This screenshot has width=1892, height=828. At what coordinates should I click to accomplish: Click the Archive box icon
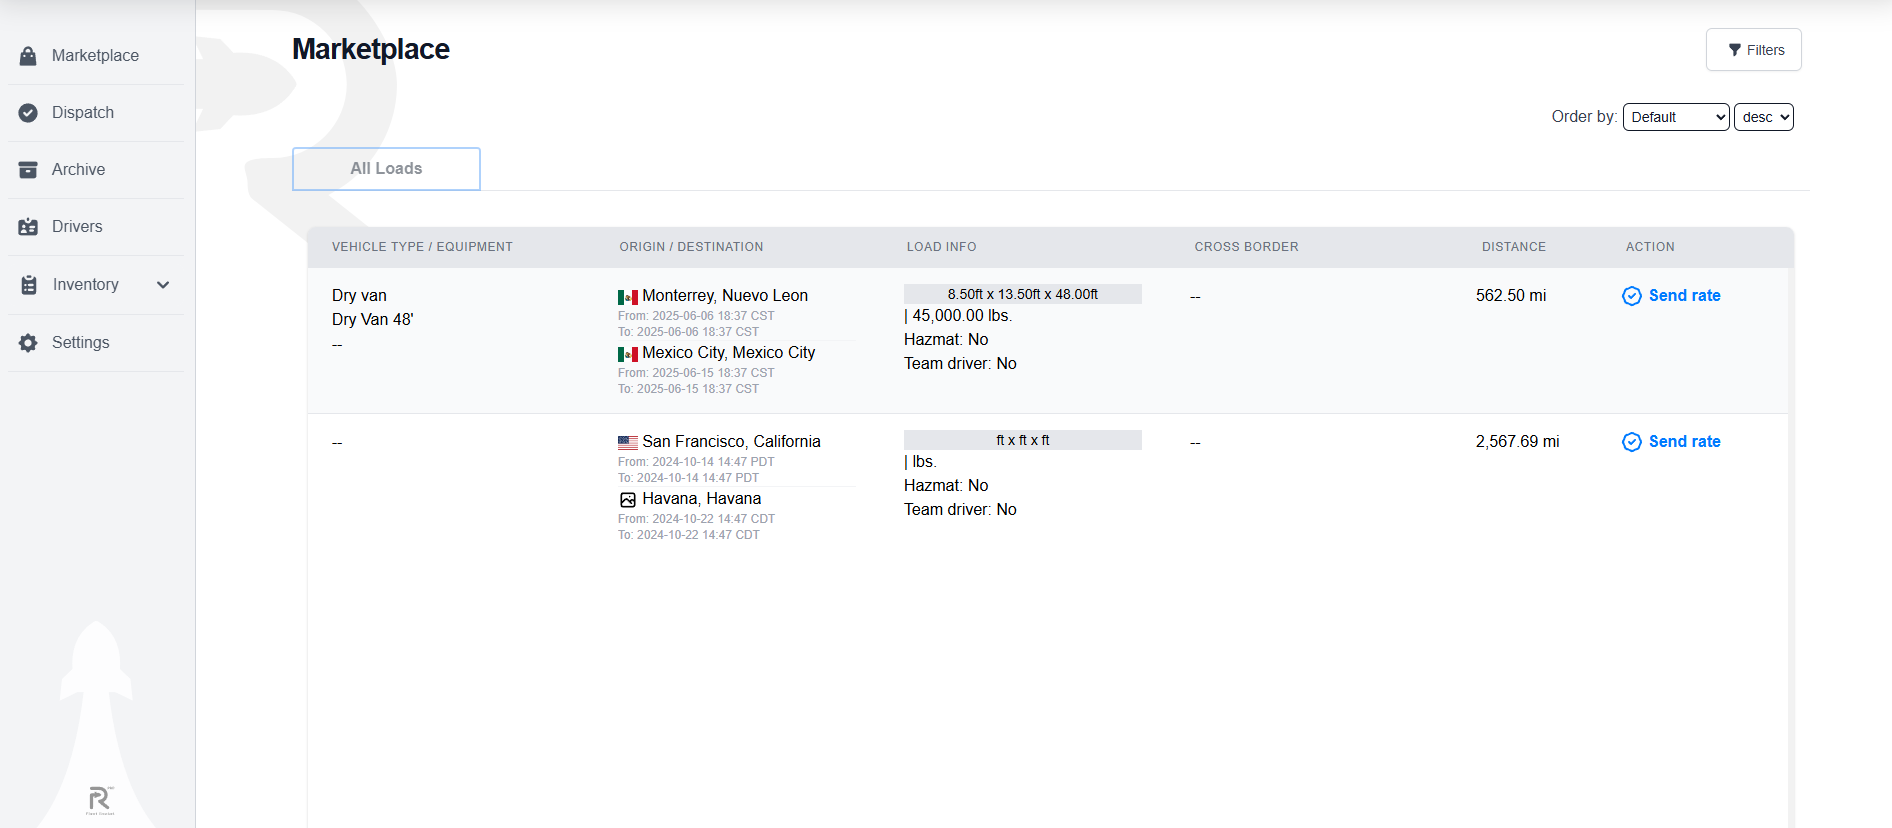[x=28, y=170]
